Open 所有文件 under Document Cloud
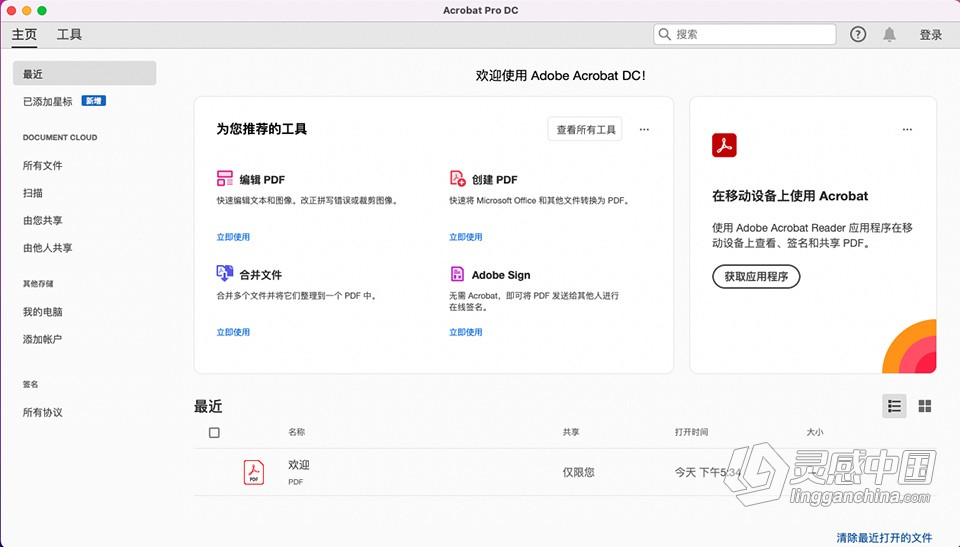This screenshot has height=547, width=960. 42,165
